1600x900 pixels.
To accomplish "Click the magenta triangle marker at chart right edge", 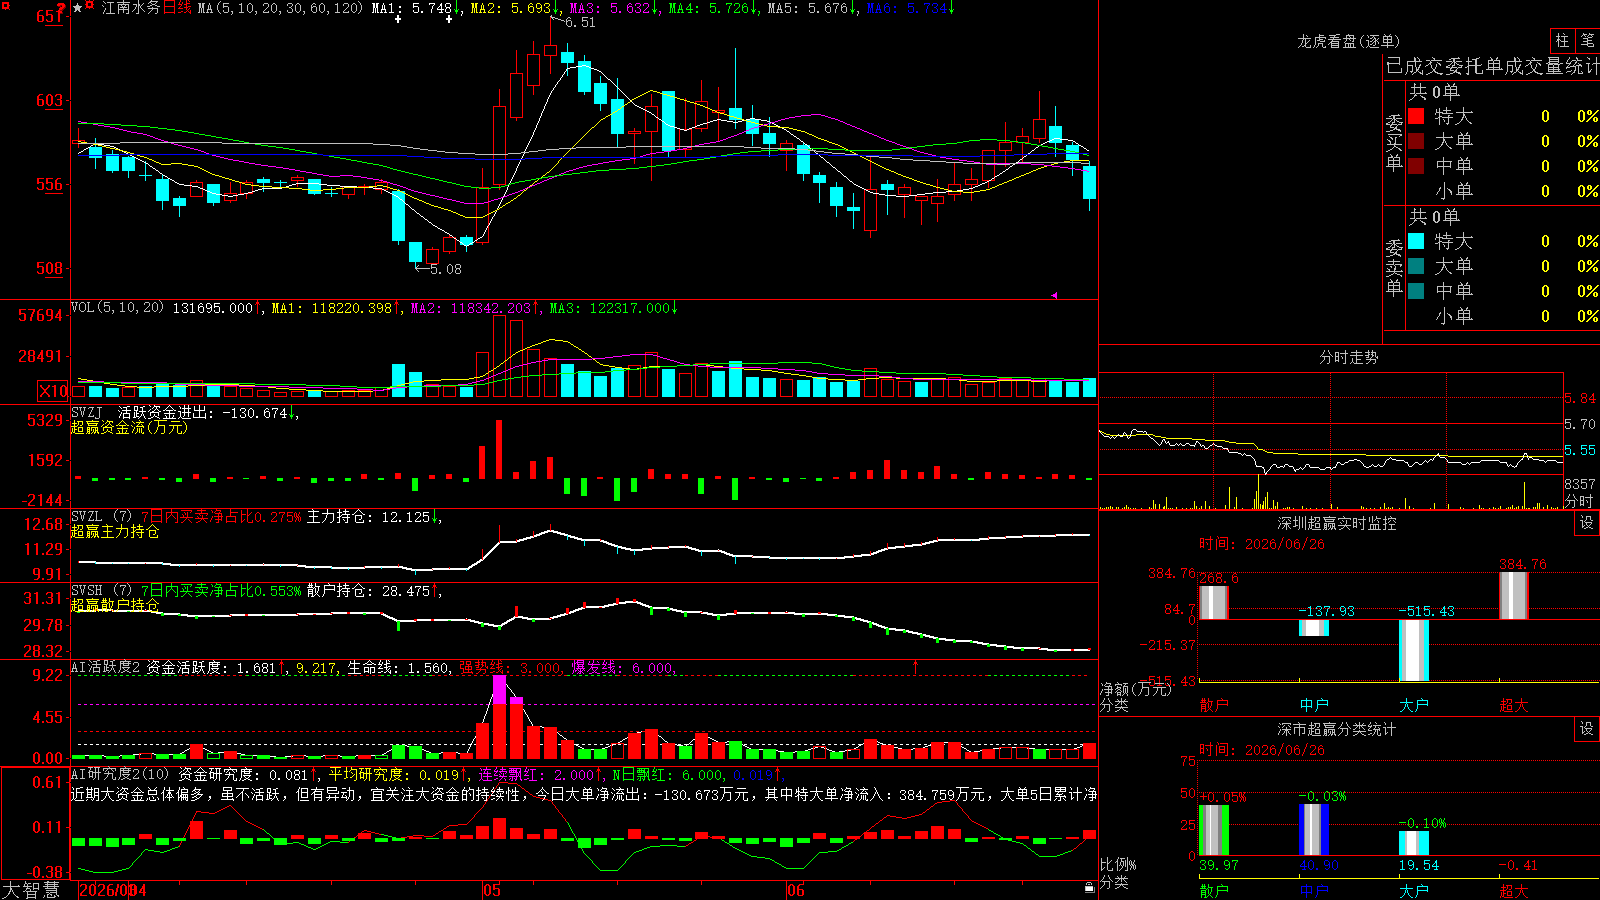I will tap(1054, 295).
